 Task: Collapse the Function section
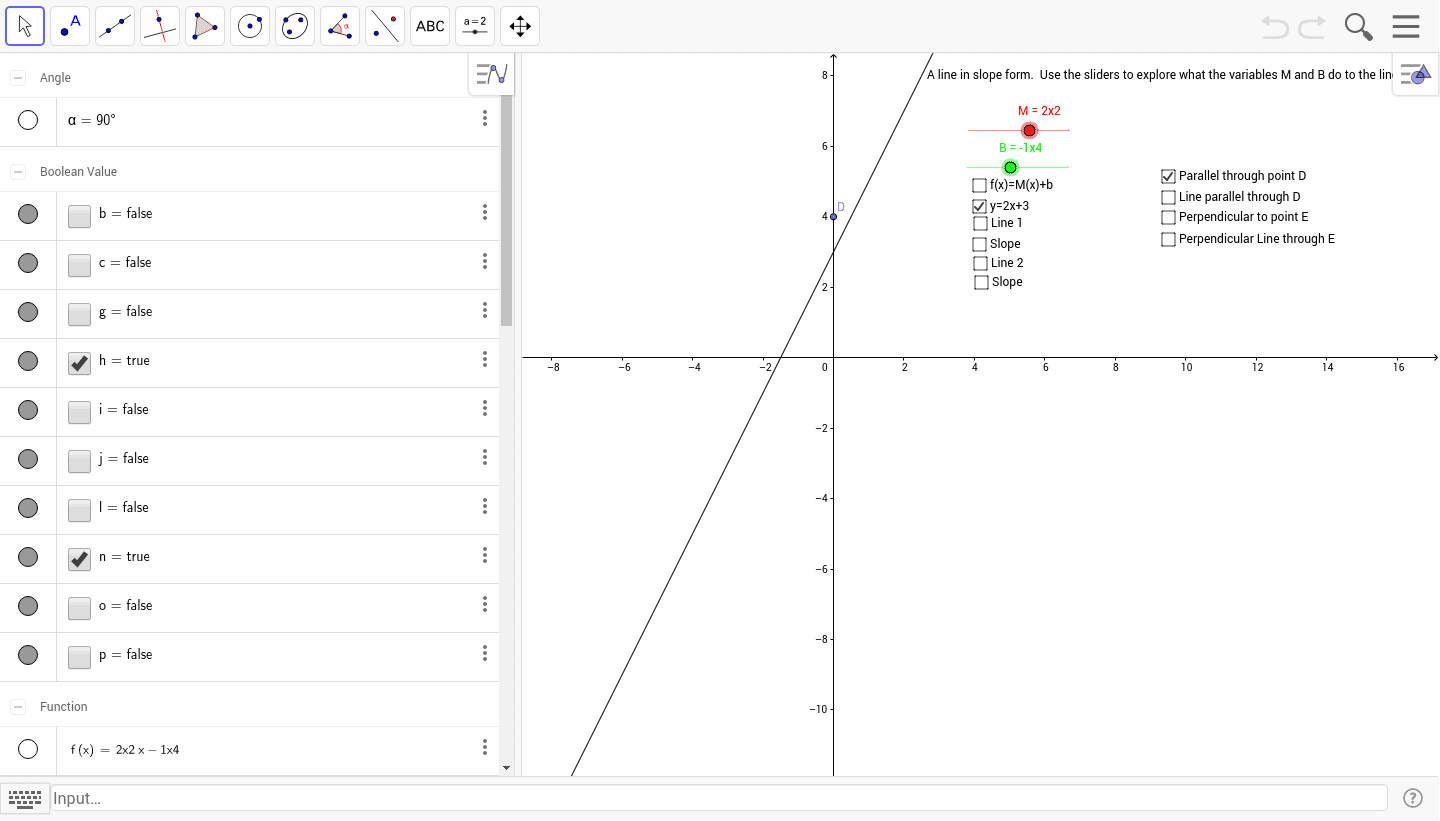[18, 707]
